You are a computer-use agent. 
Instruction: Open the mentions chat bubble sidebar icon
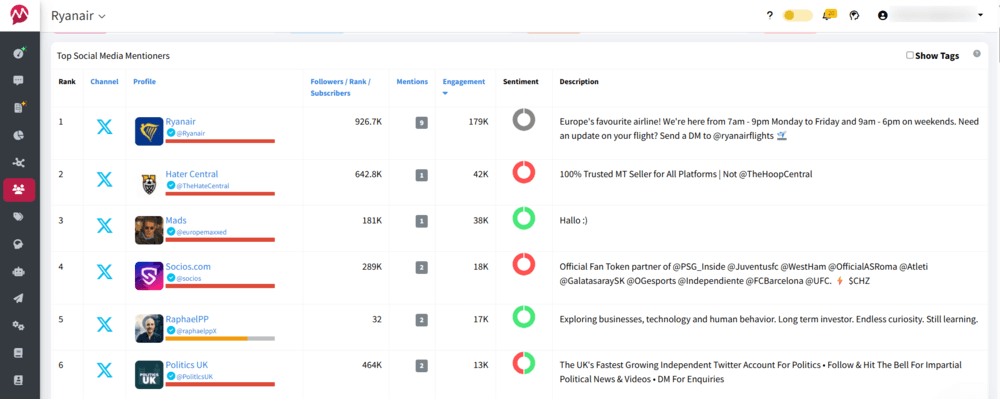(18, 80)
